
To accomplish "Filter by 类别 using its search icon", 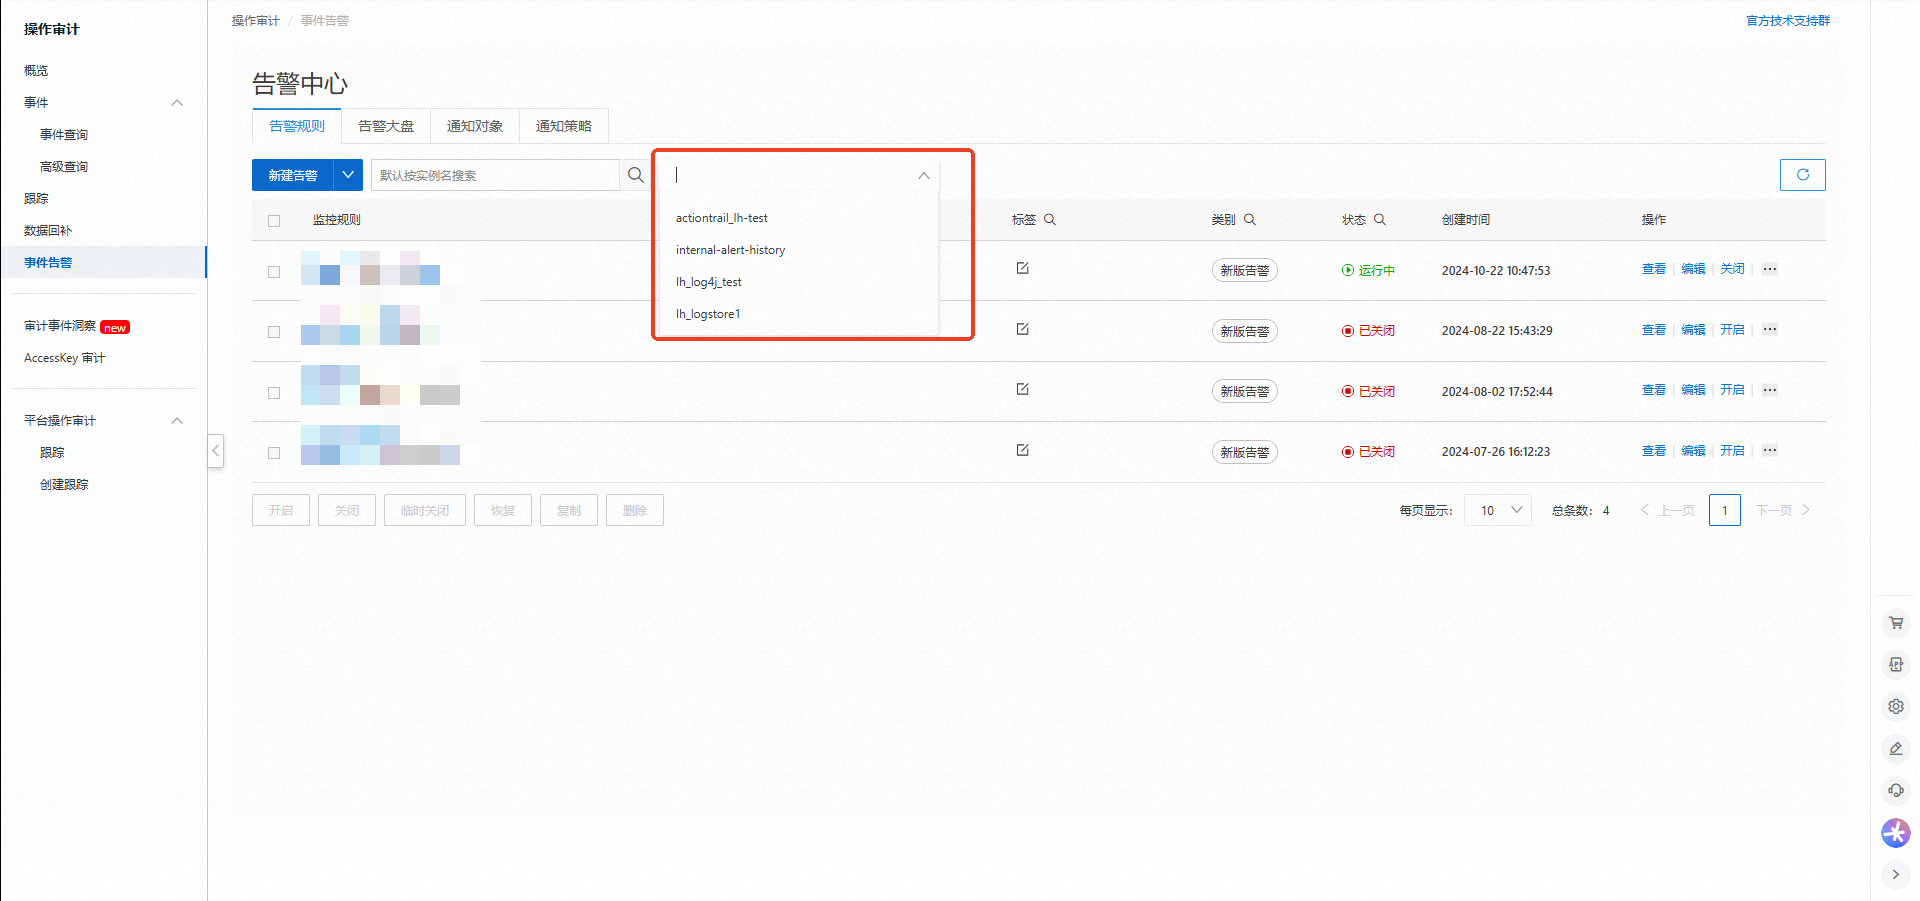I will pos(1250,220).
